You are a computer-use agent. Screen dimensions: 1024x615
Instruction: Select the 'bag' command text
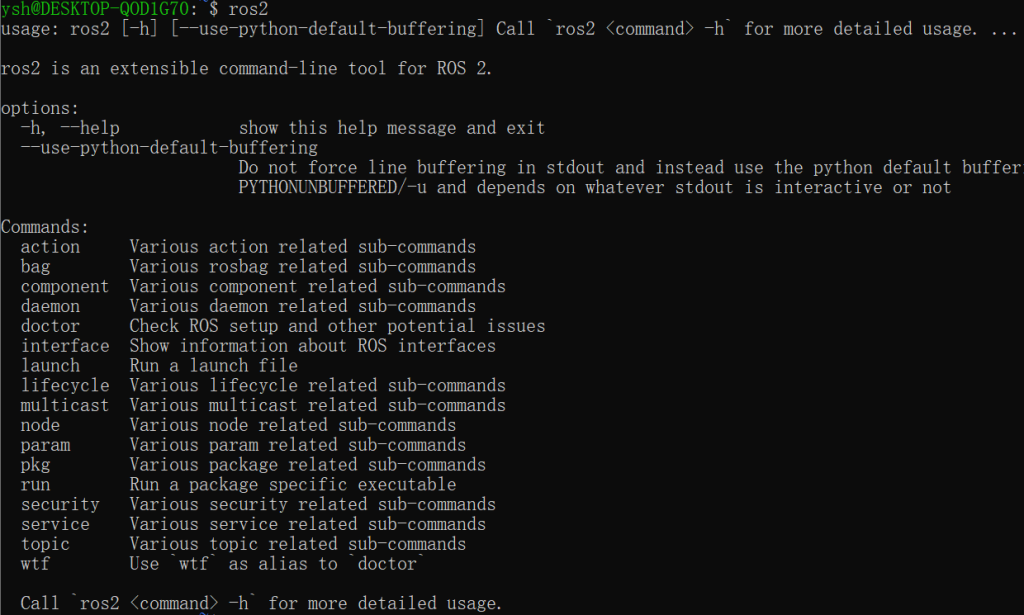click(35, 267)
